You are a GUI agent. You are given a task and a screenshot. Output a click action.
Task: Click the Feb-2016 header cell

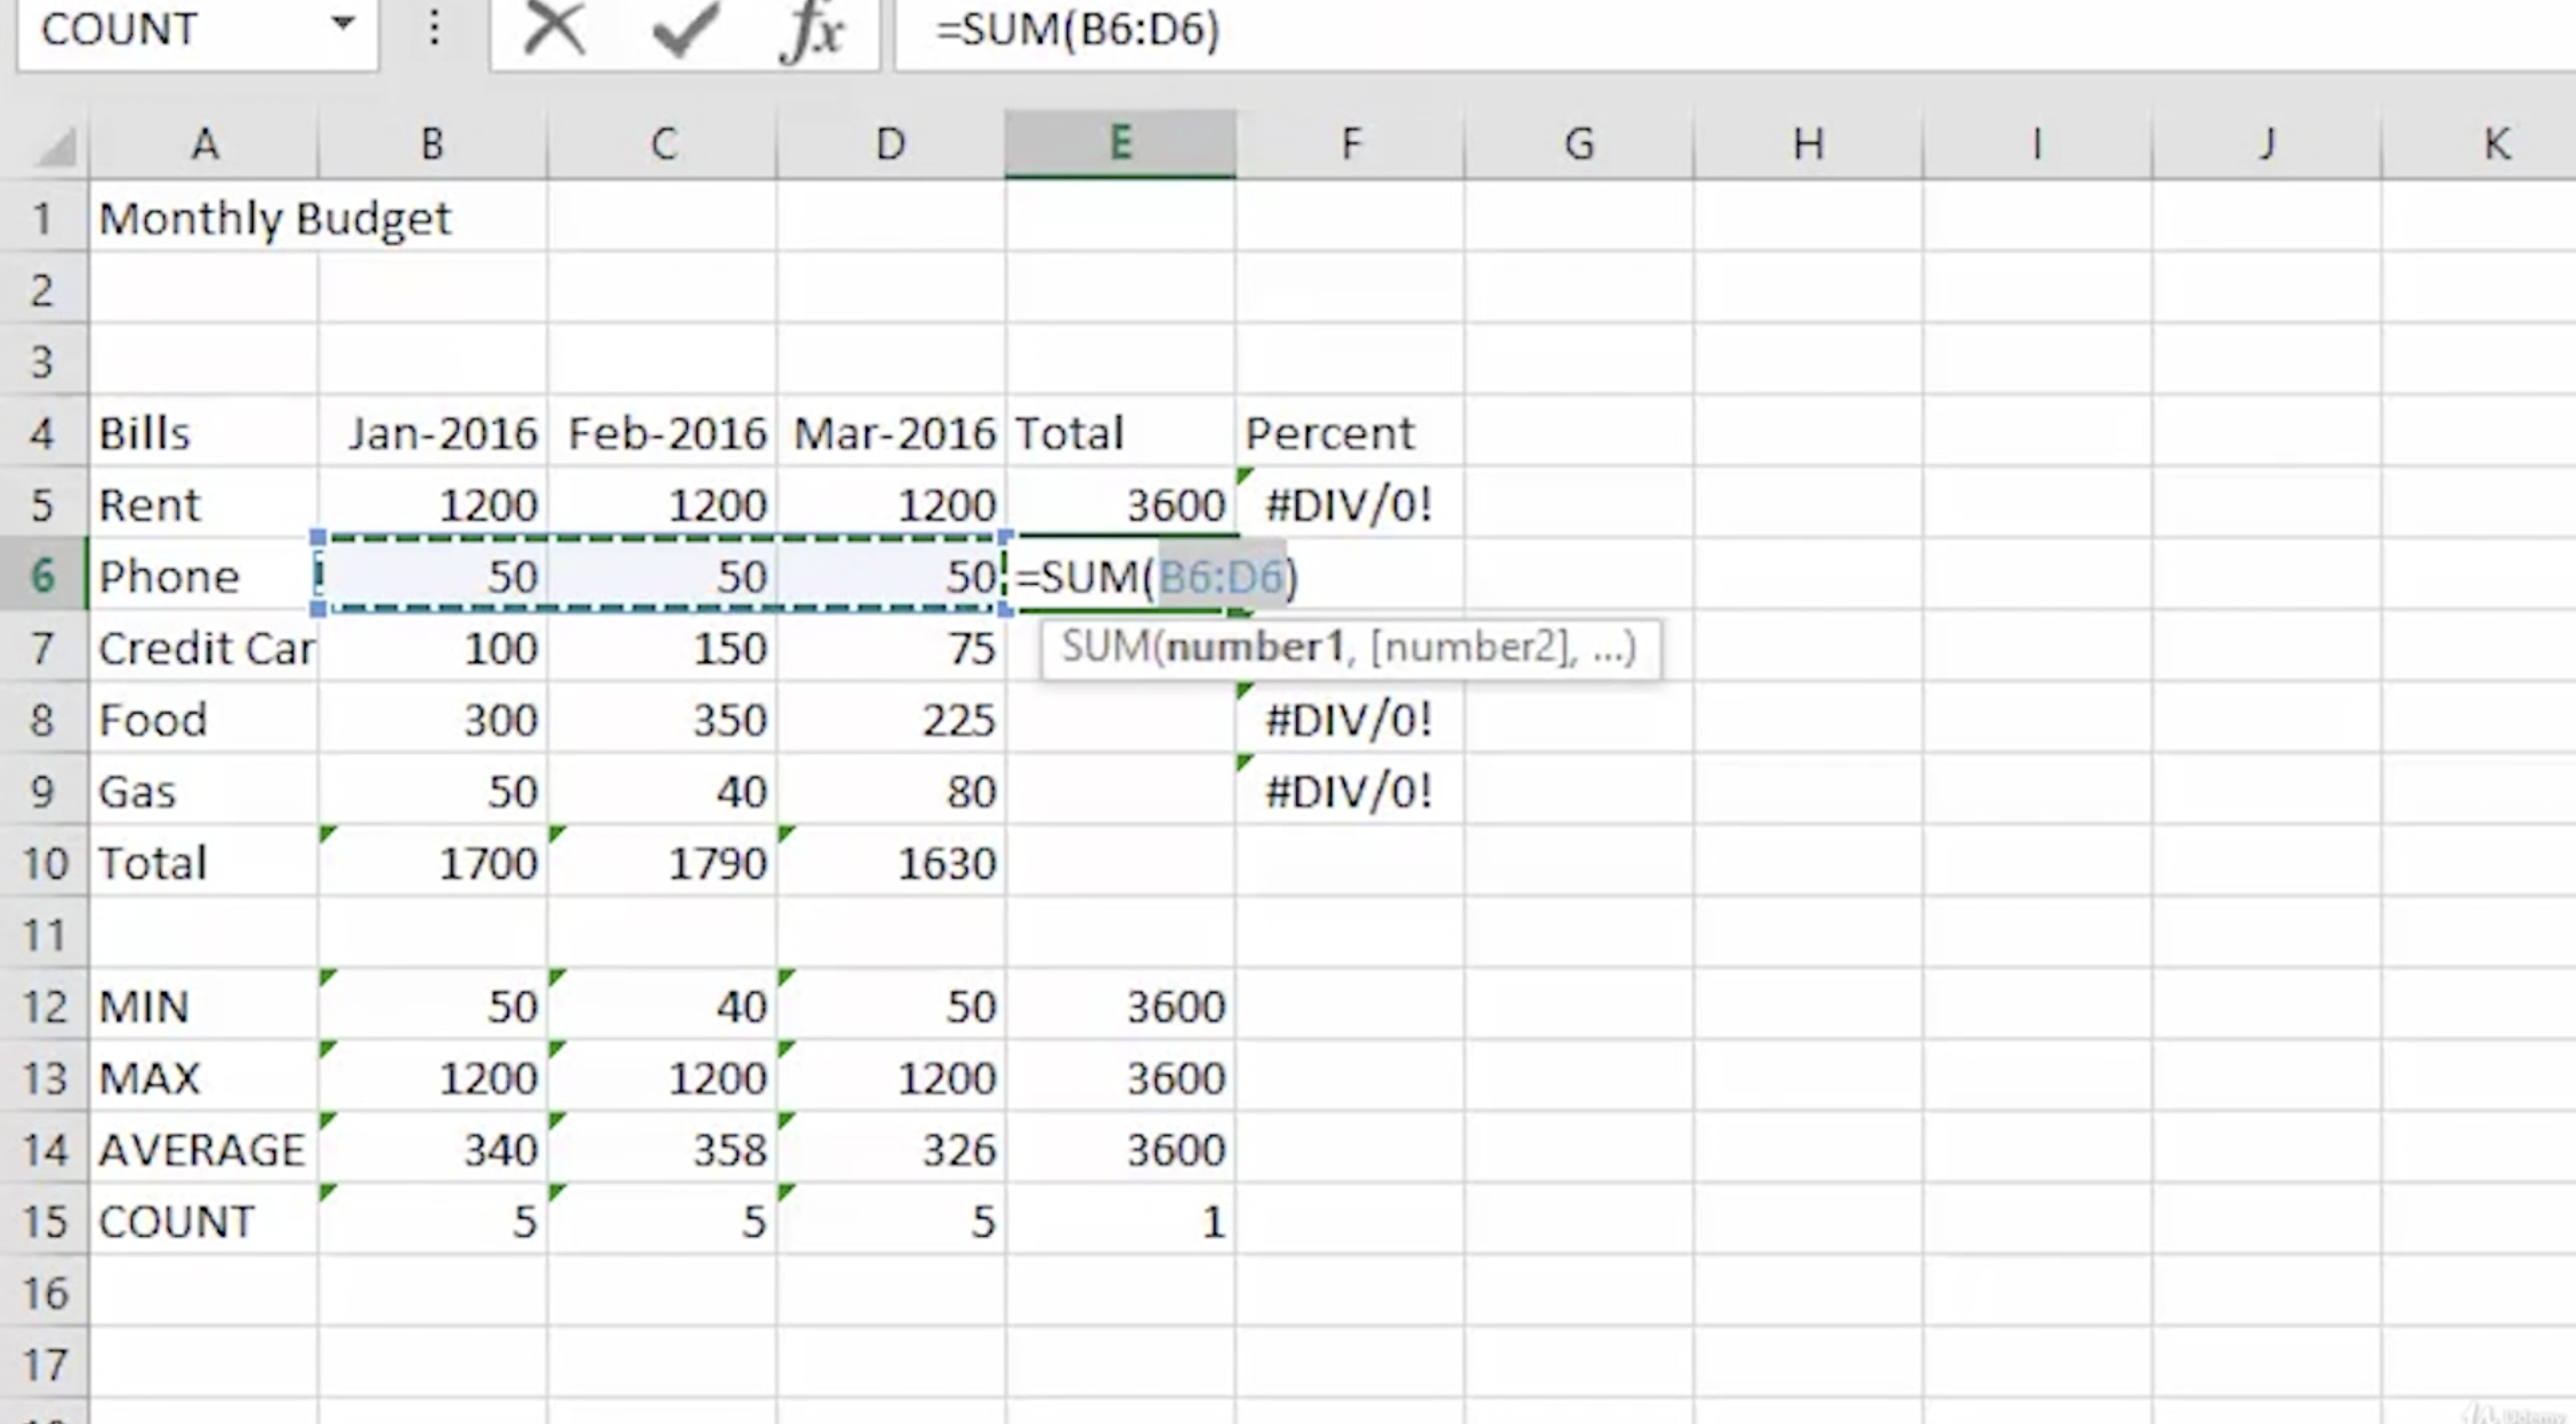(662, 432)
